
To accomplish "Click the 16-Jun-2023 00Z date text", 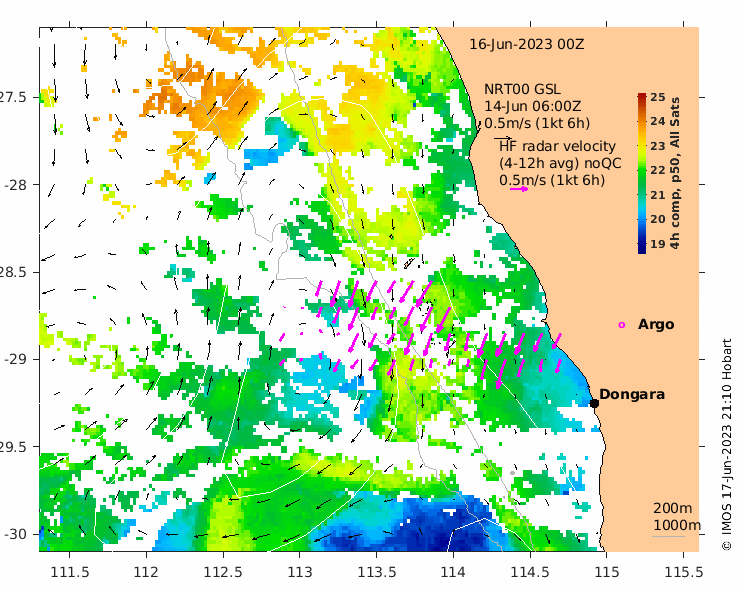I will 527,44.
